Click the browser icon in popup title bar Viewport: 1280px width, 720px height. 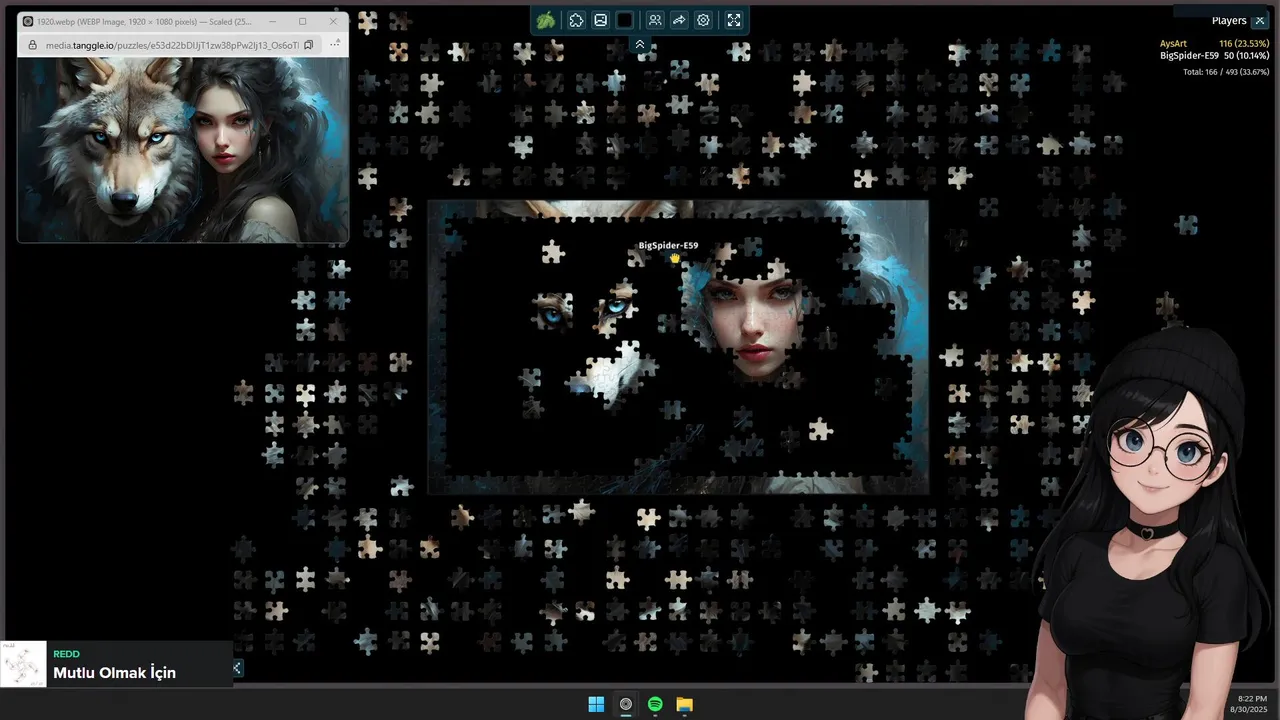pyautogui.click(x=28, y=21)
